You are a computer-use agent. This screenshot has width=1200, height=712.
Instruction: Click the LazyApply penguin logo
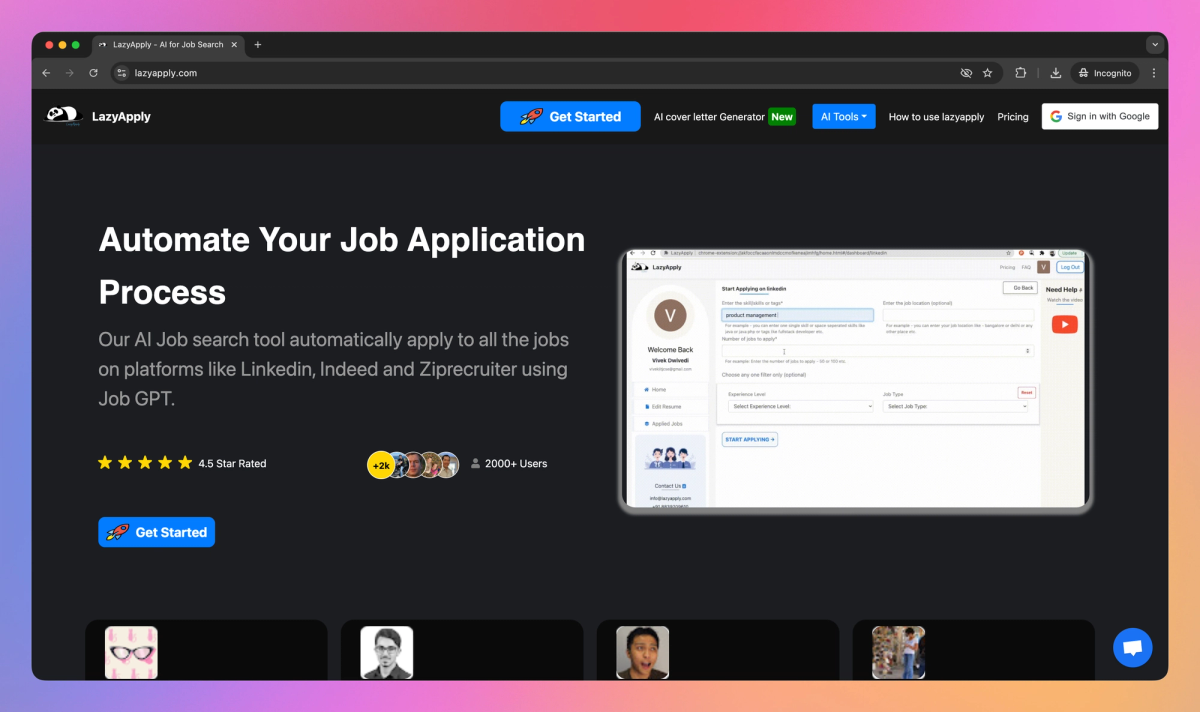tap(62, 116)
